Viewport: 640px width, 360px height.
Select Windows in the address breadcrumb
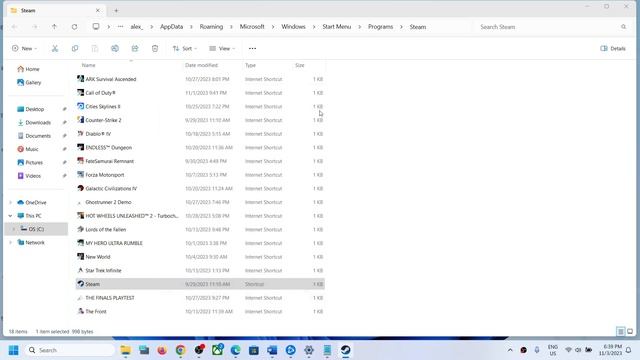point(293,27)
